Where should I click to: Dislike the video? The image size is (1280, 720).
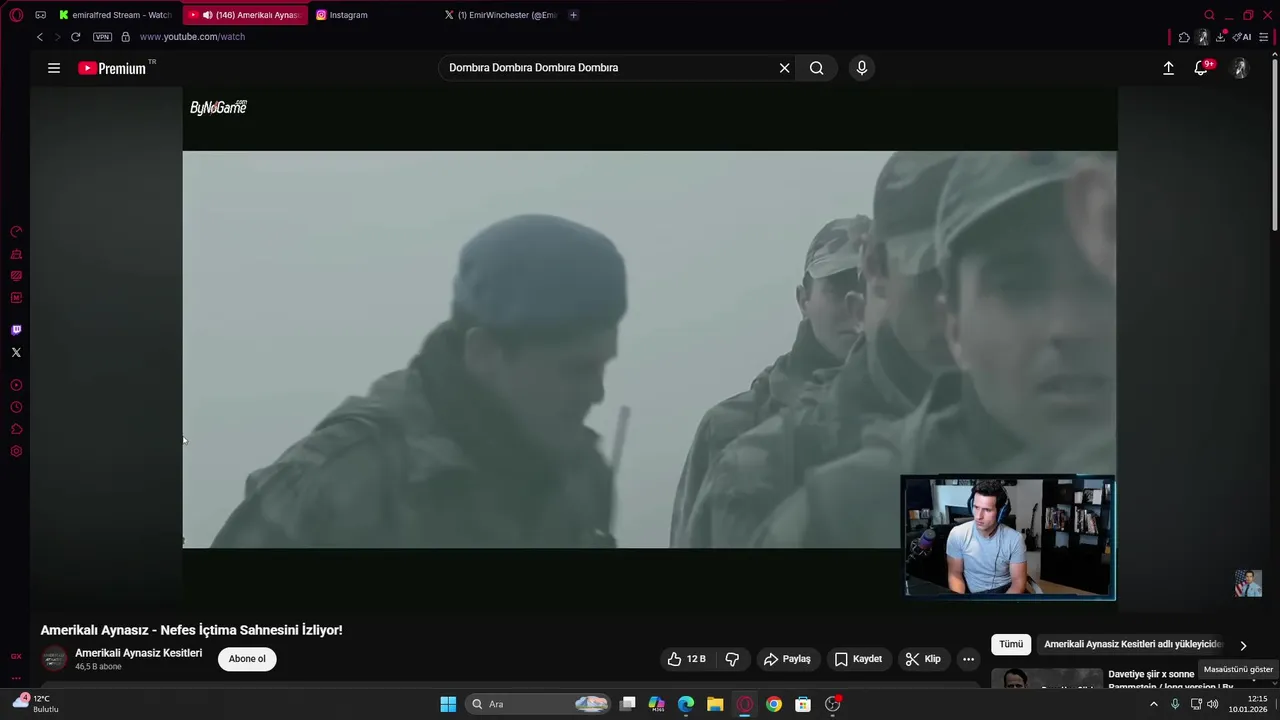732,659
